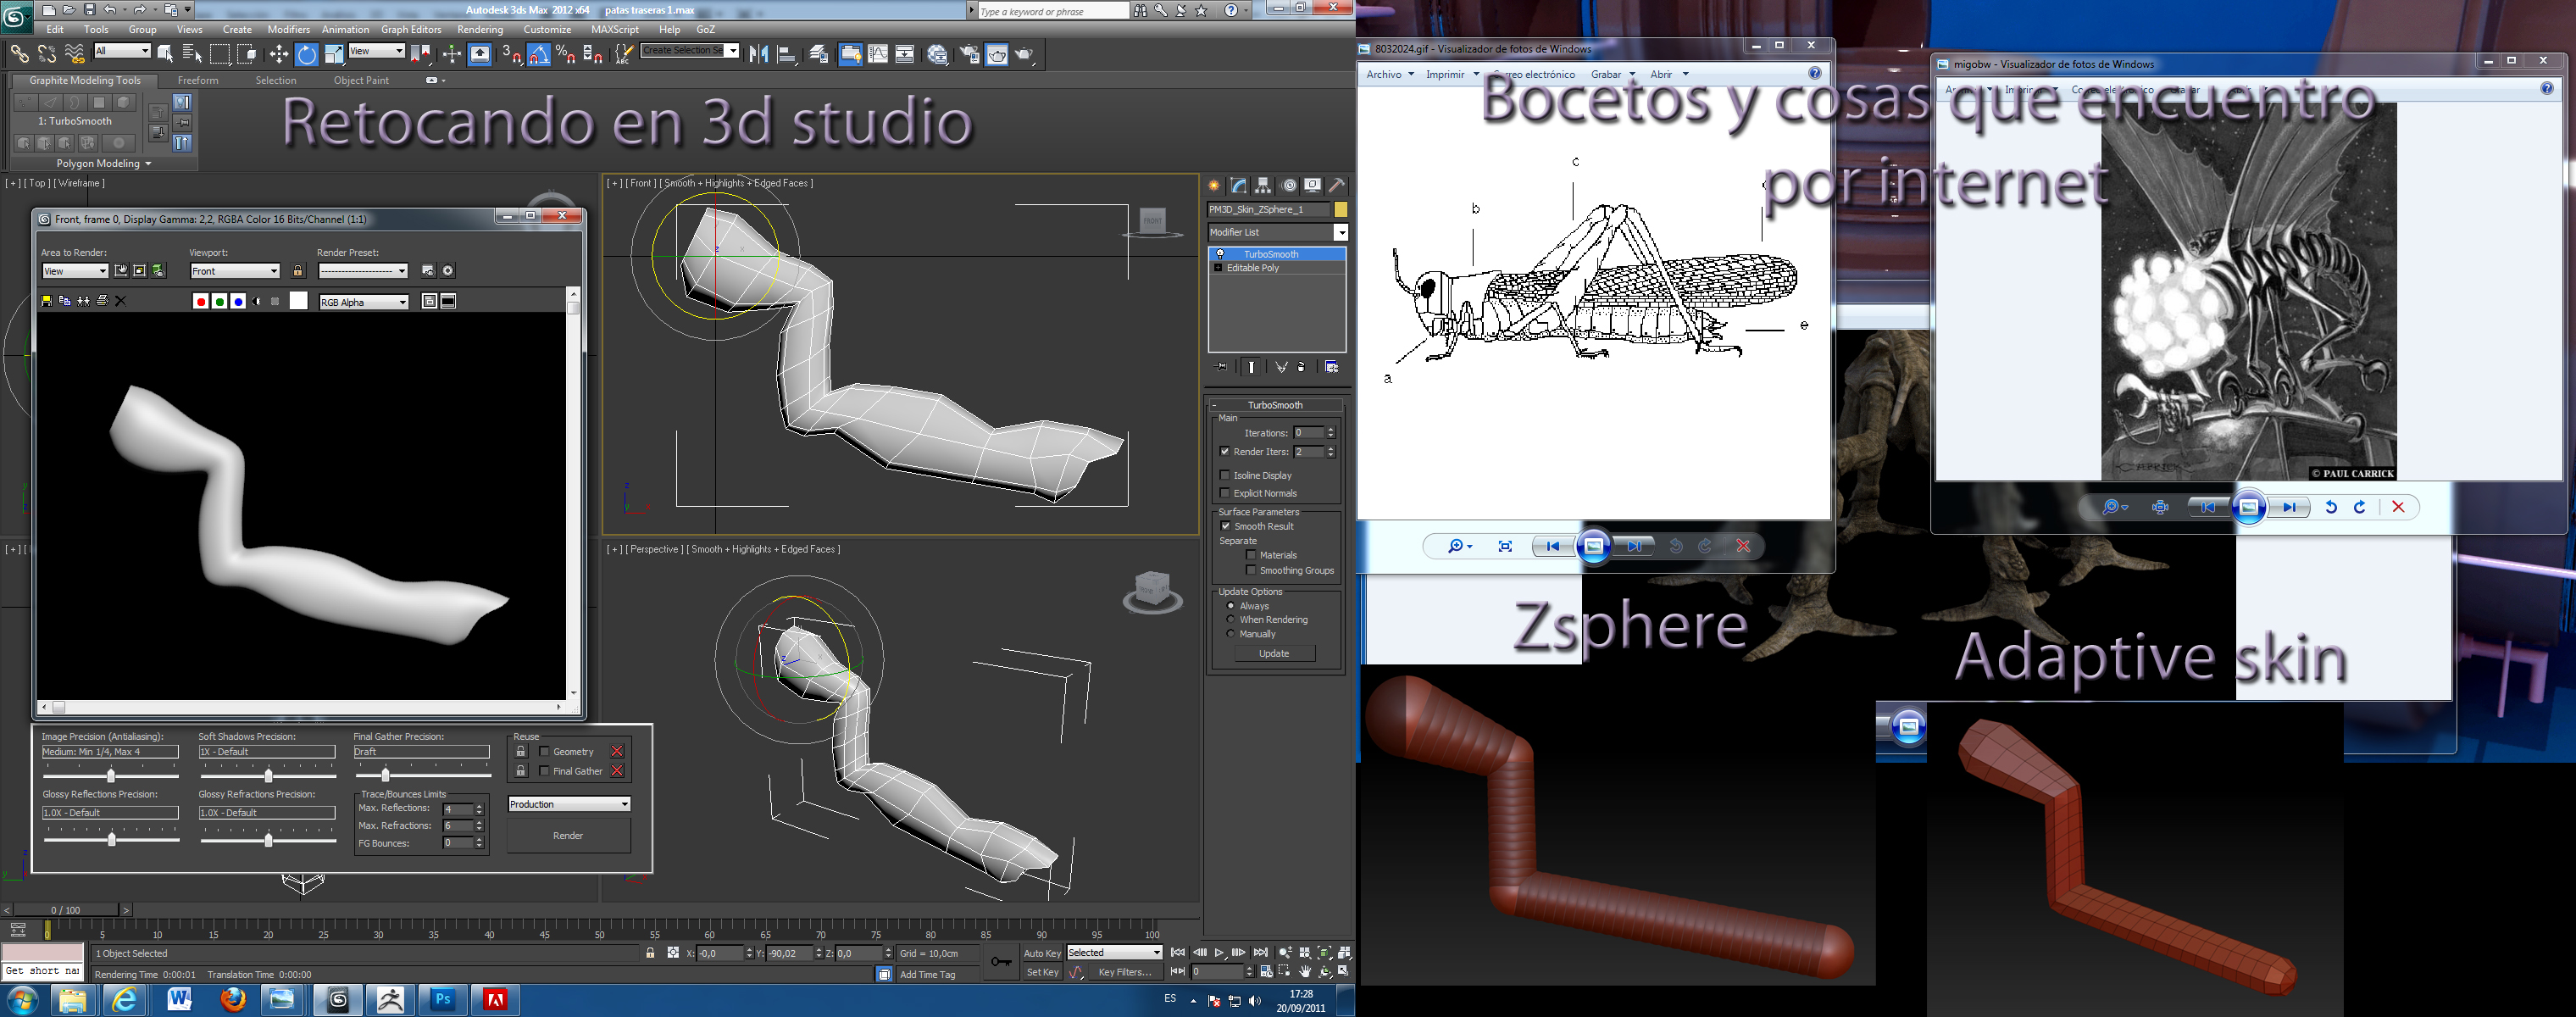Click the TurboSmooth Update button
The height and width of the screenshot is (1017, 2576).
click(x=1274, y=653)
